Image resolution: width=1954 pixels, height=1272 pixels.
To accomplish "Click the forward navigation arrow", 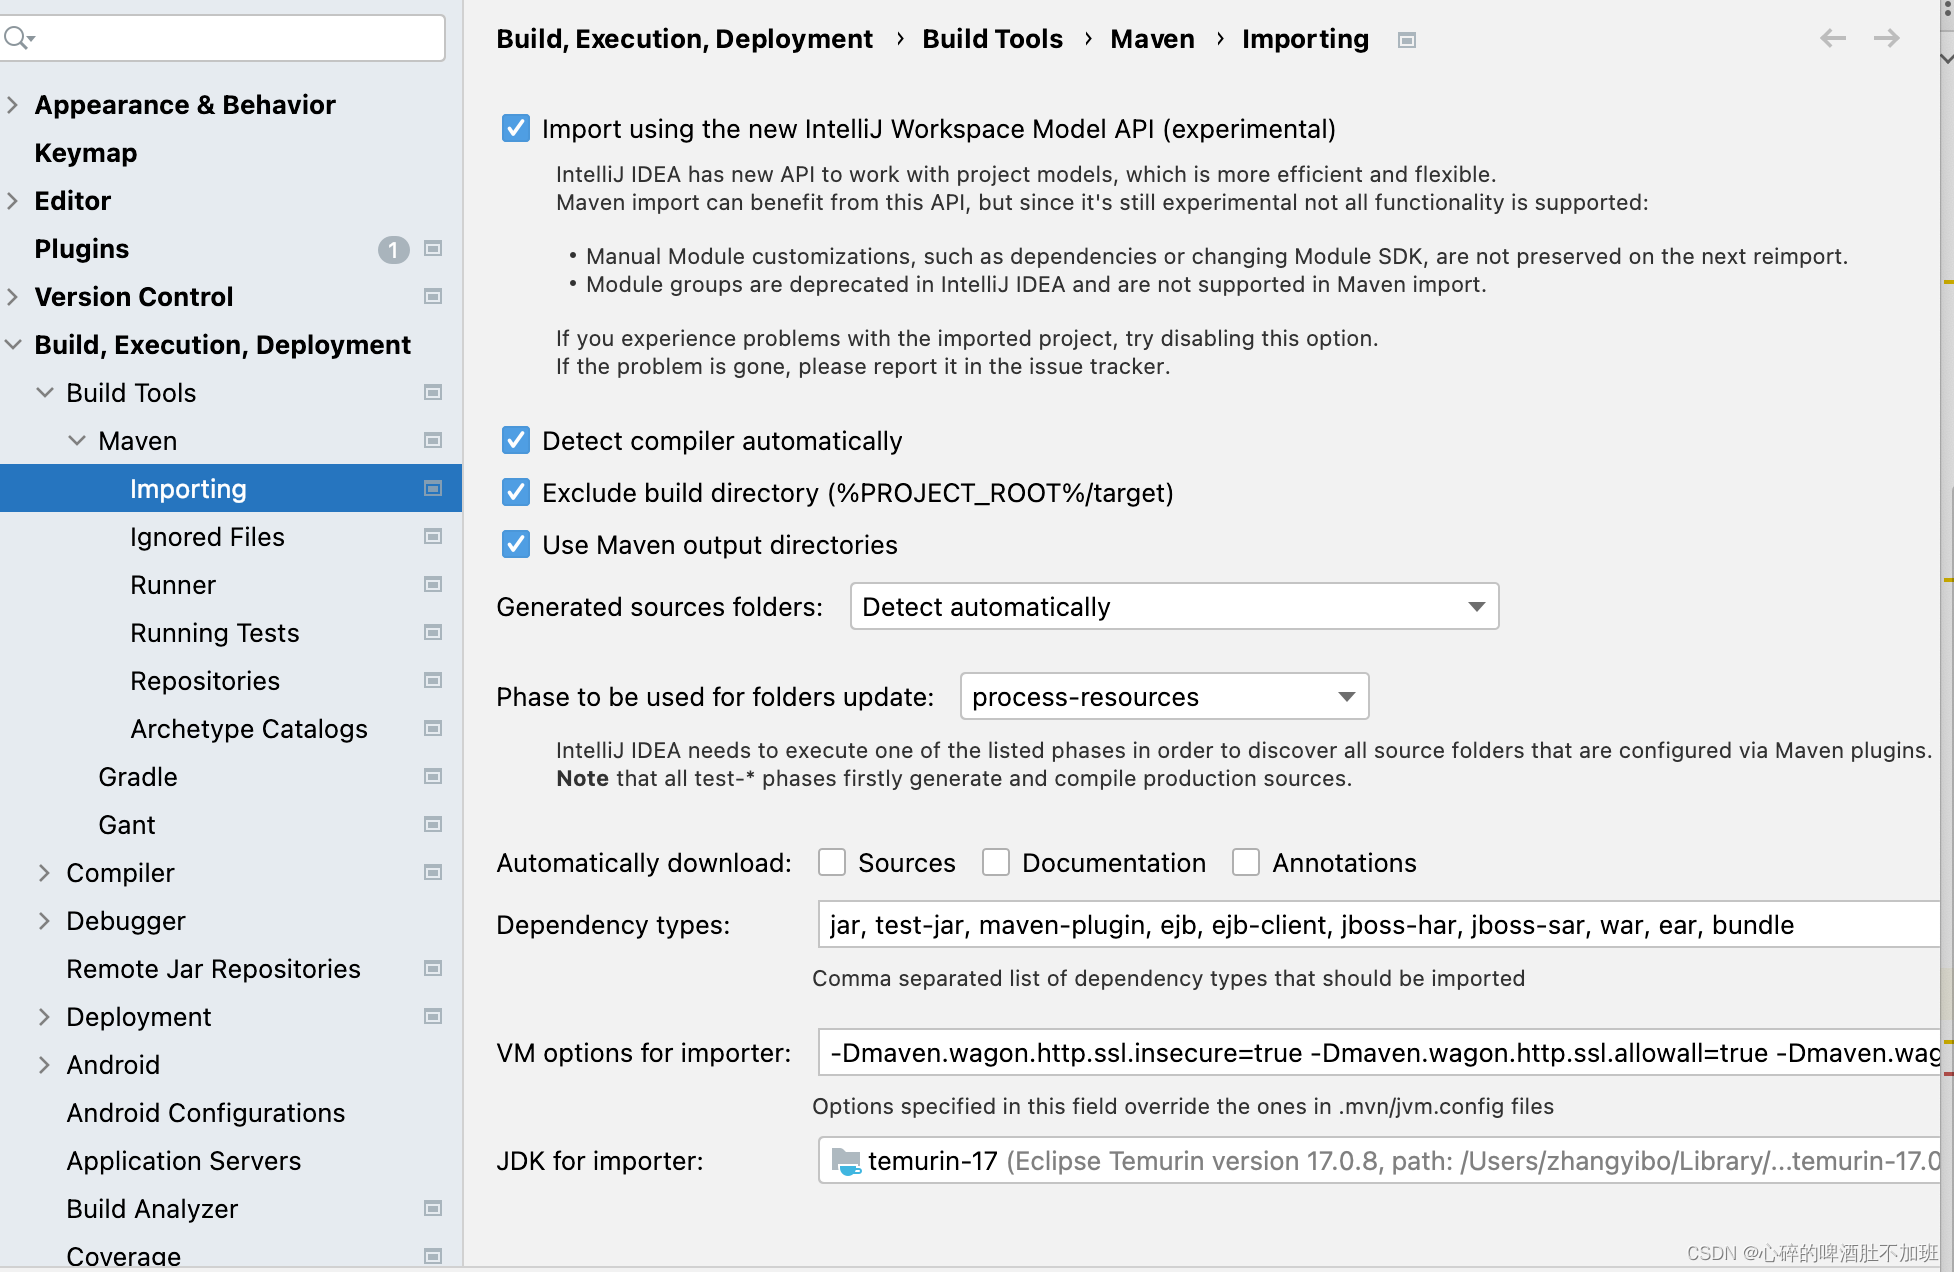I will click(1886, 38).
